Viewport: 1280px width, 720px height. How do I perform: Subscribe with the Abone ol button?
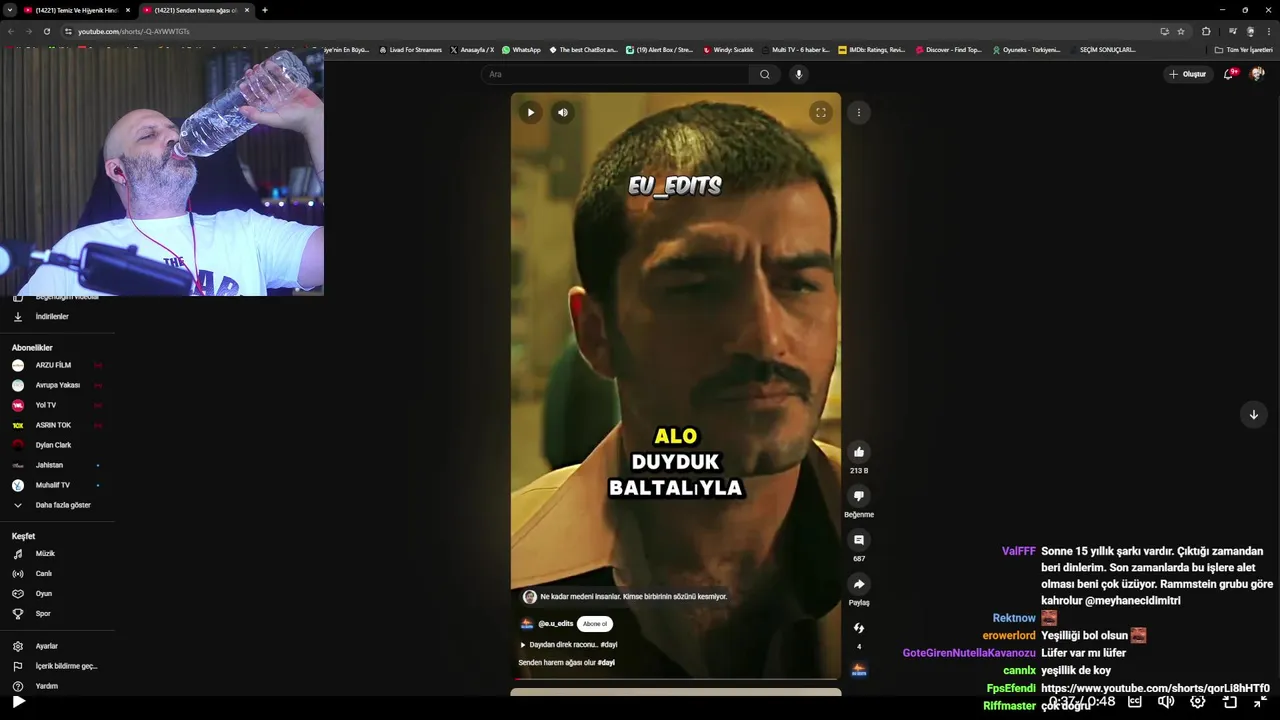pos(595,624)
